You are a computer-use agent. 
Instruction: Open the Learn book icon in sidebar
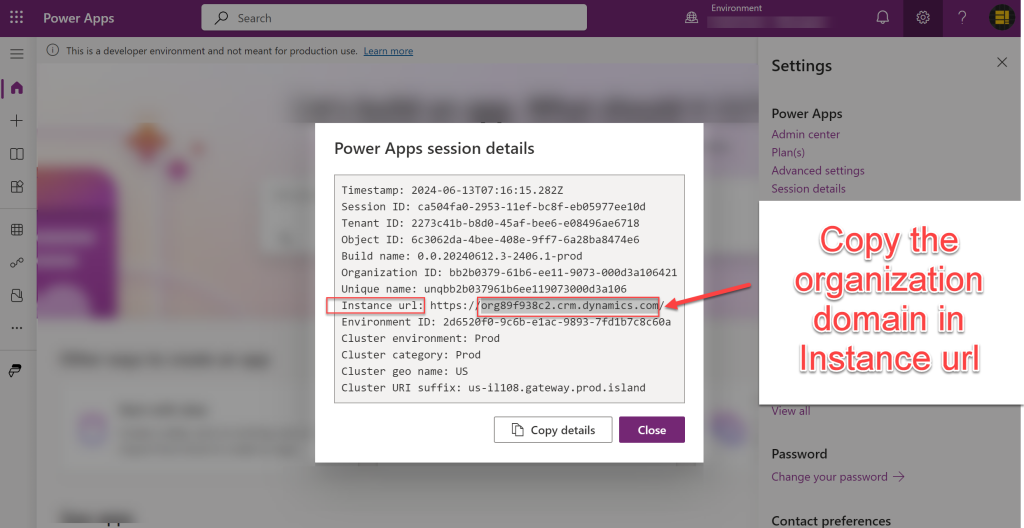pos(16,154)
